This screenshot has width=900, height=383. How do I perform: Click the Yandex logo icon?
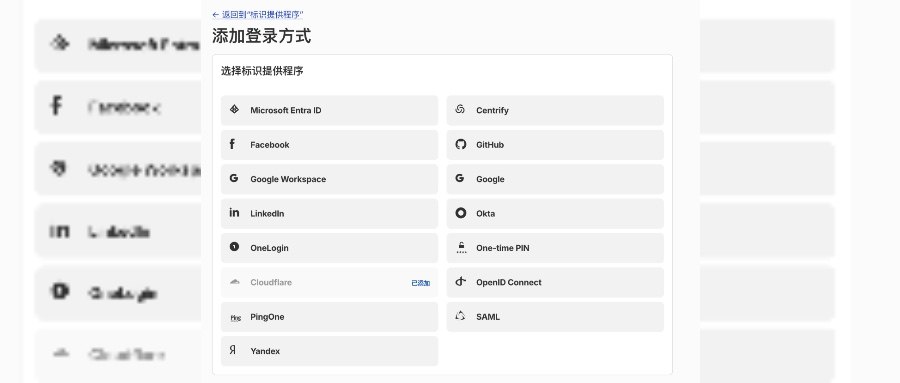[x=232, y=350]
